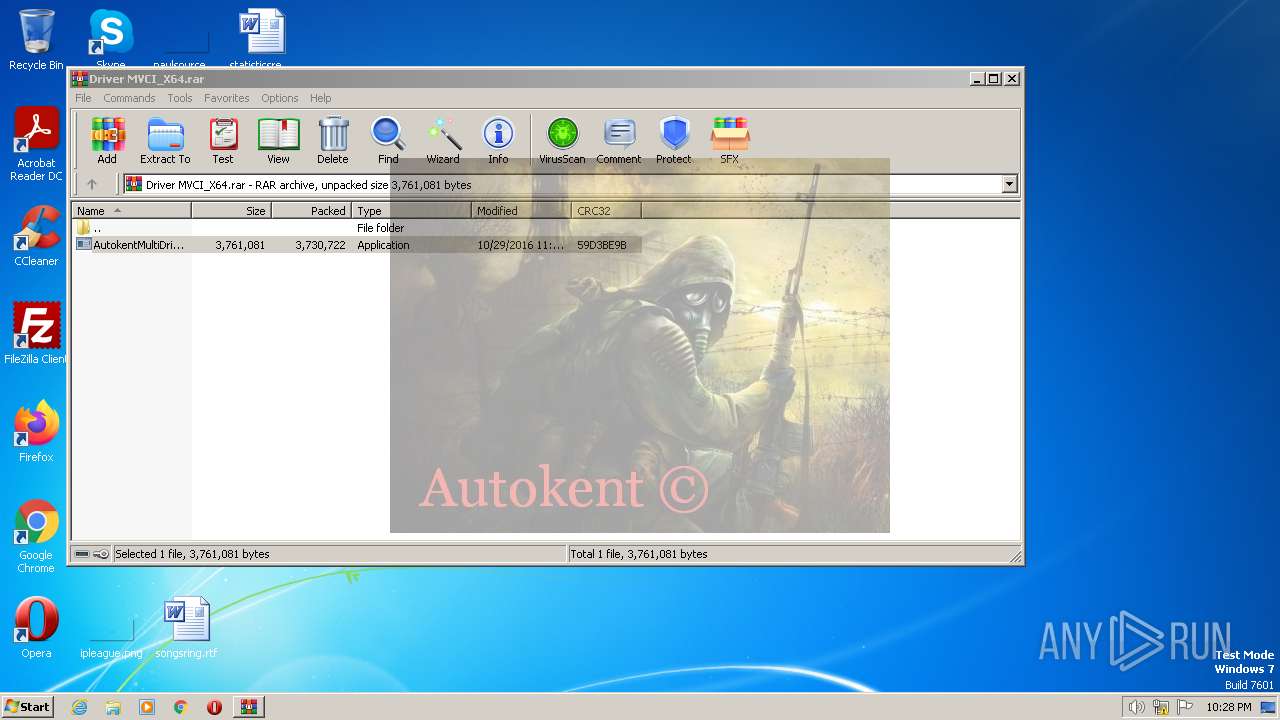Open the File menu
Image resolution: width=1280 pixels, height=720 pixels.
click(x=83, y=98)
